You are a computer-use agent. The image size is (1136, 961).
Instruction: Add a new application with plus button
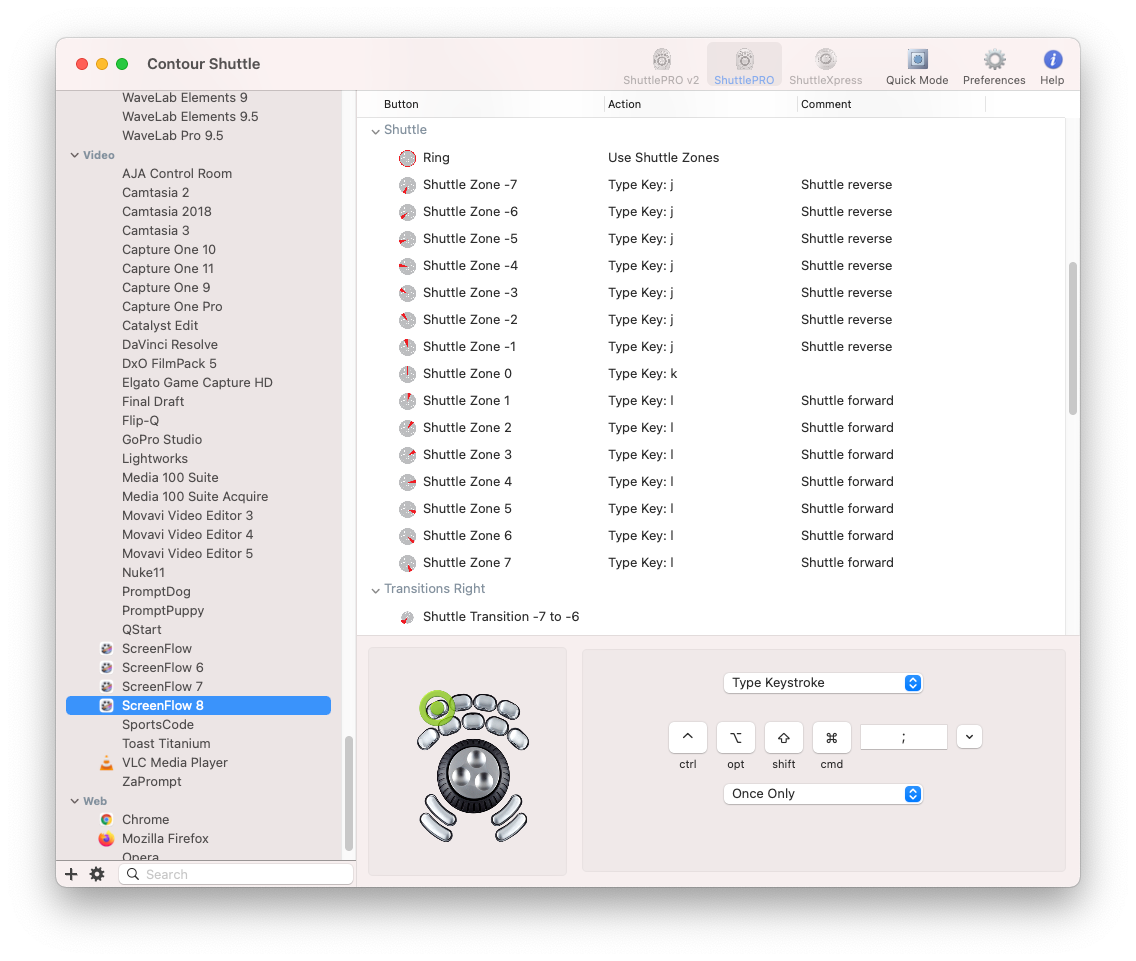tap(71, 874)
